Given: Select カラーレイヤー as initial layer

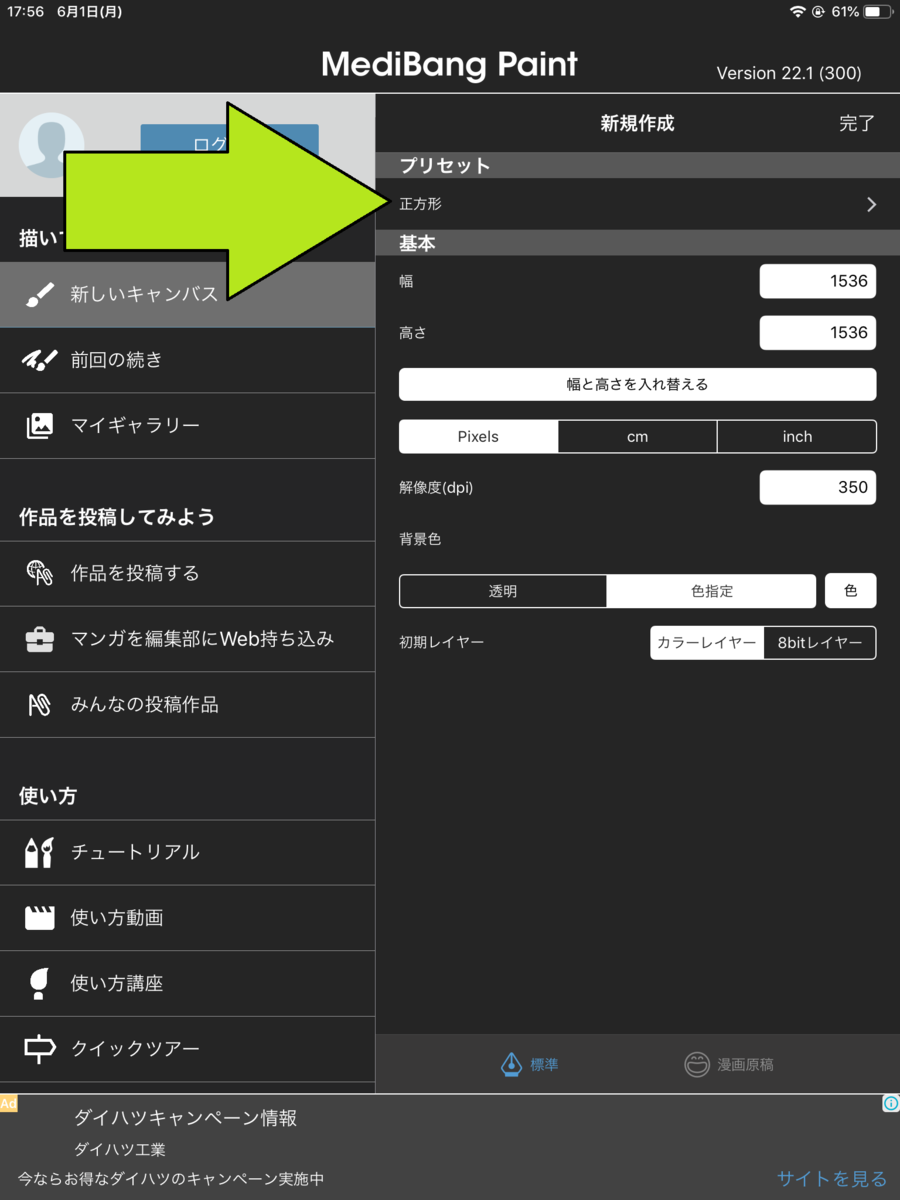Looking at the screenshot, I should (707, 643).
